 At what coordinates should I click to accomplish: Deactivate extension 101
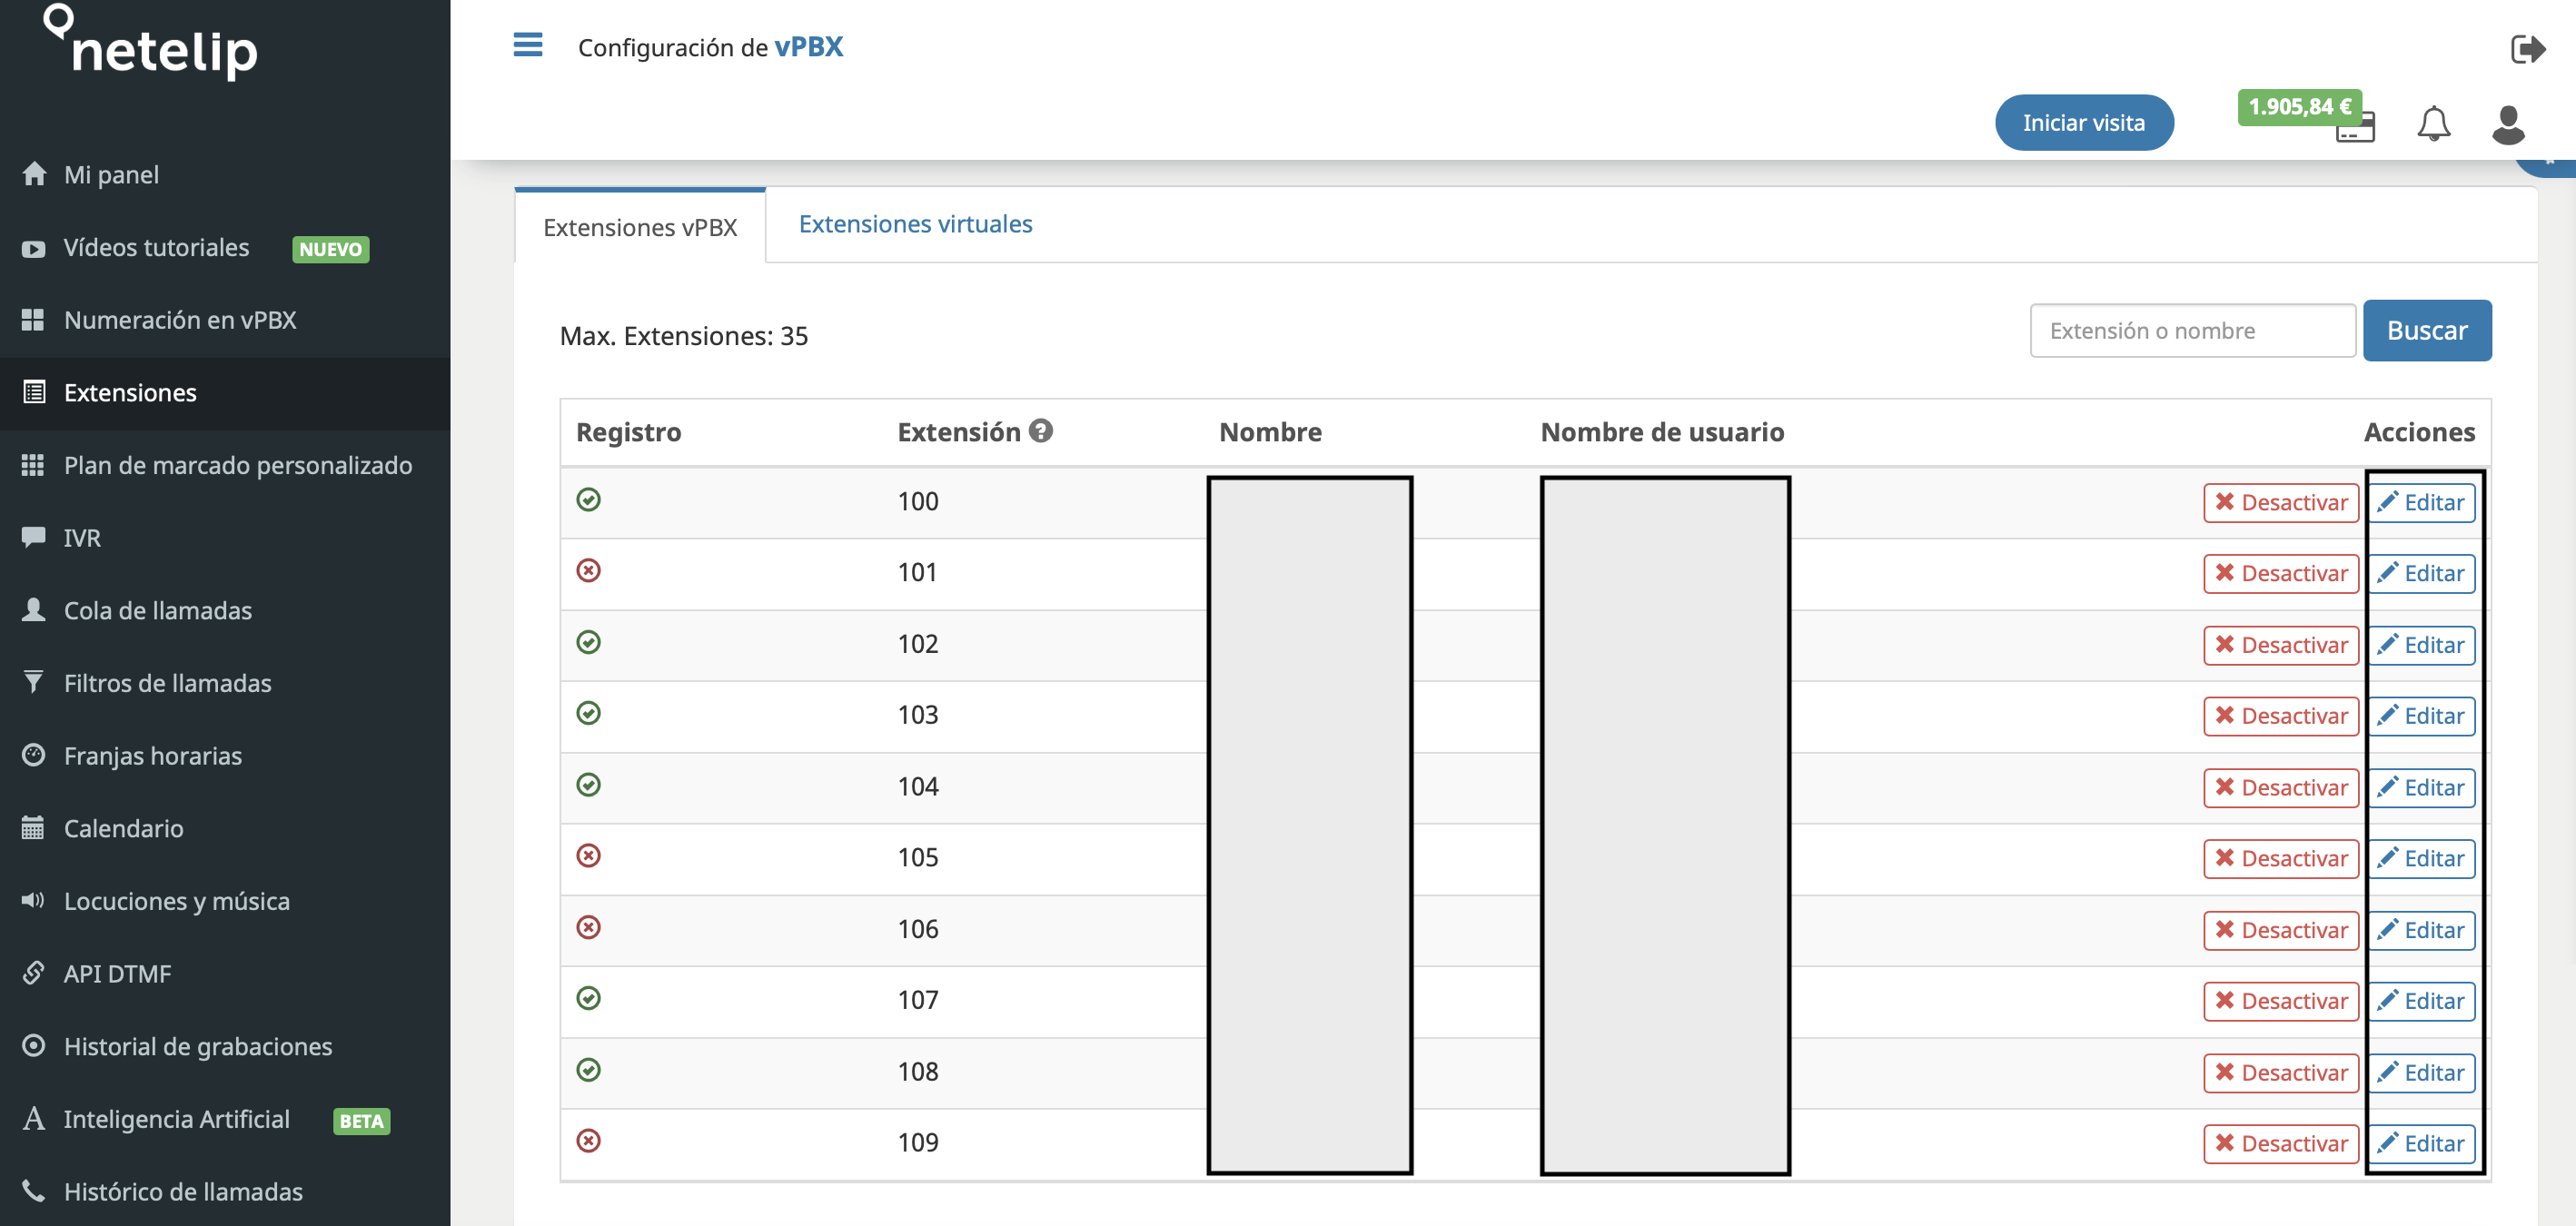pyautogui.click(x=2281, y=573)
